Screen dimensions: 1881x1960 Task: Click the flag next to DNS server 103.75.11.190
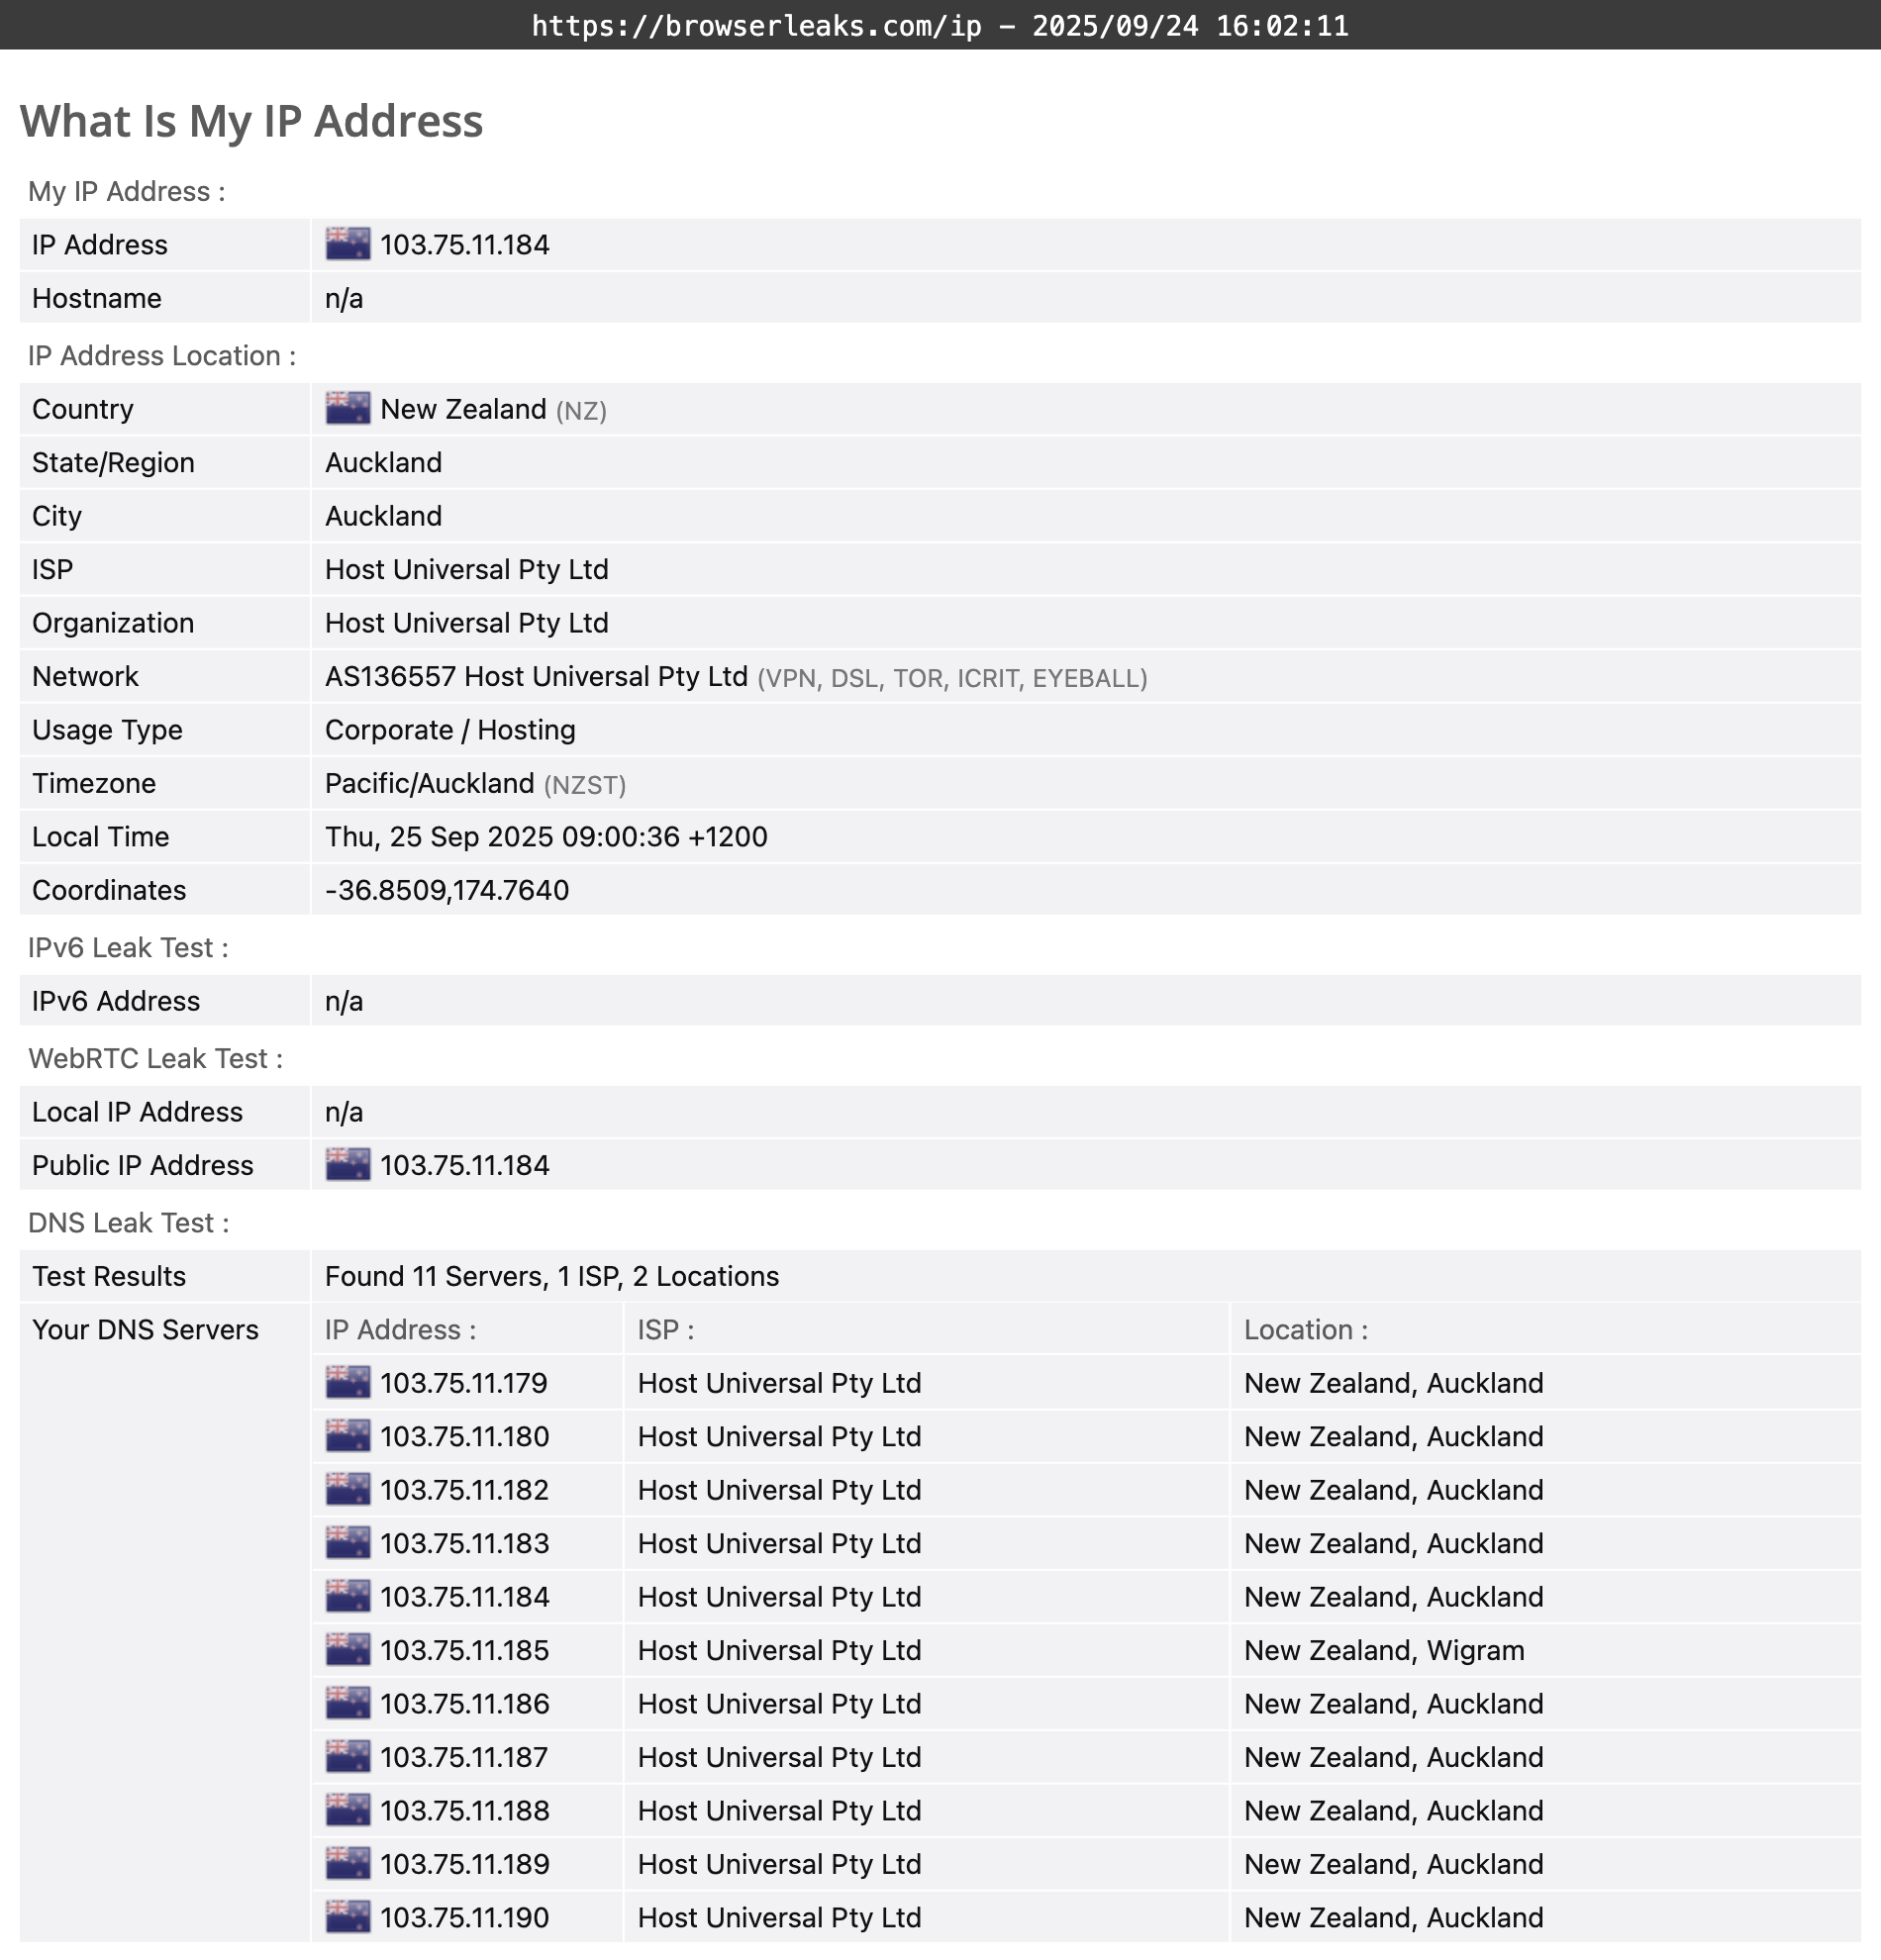(347, 1917)
